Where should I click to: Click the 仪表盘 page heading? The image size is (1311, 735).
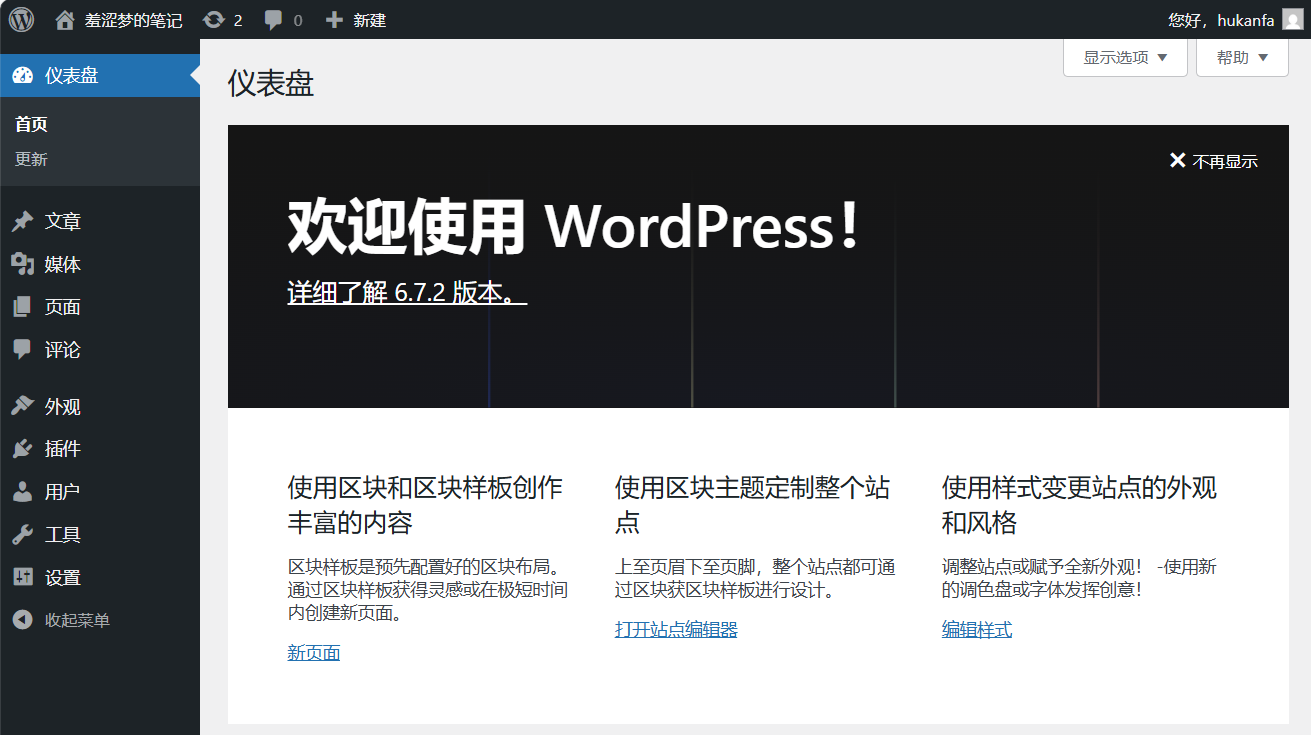[x=271, y=83]
